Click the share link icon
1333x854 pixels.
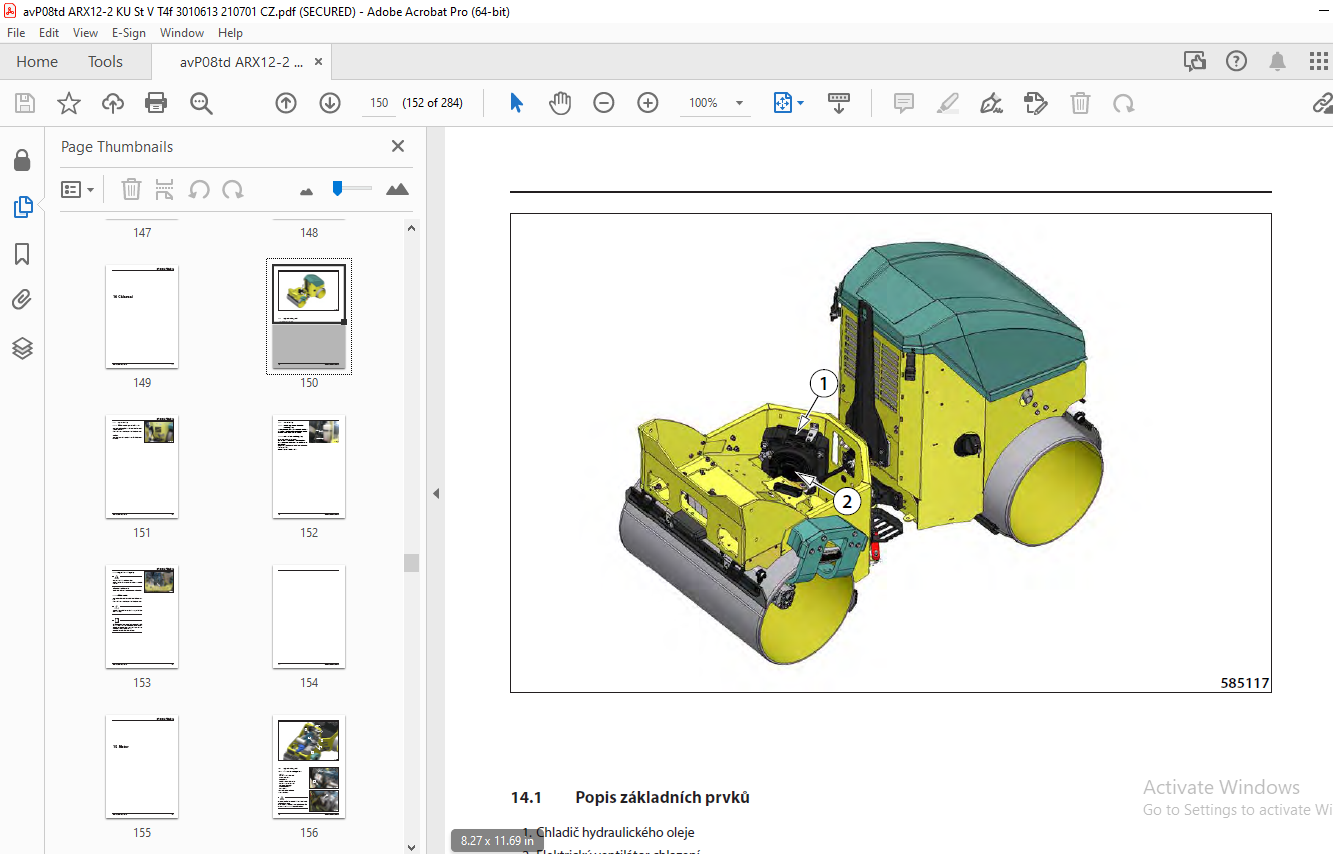point(1322,103)
